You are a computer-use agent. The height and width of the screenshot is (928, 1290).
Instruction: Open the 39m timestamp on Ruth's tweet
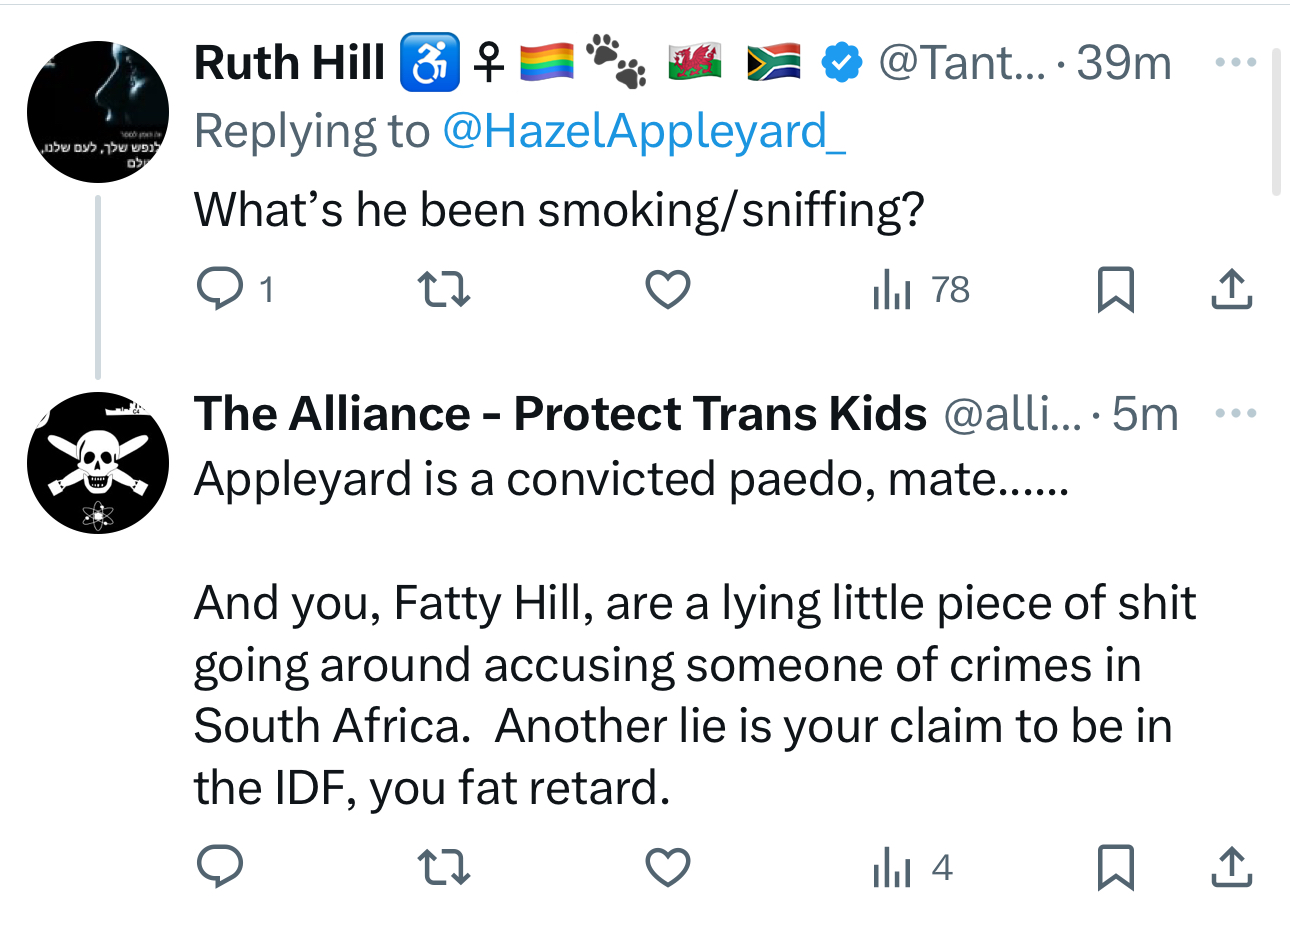point(1124,63)
